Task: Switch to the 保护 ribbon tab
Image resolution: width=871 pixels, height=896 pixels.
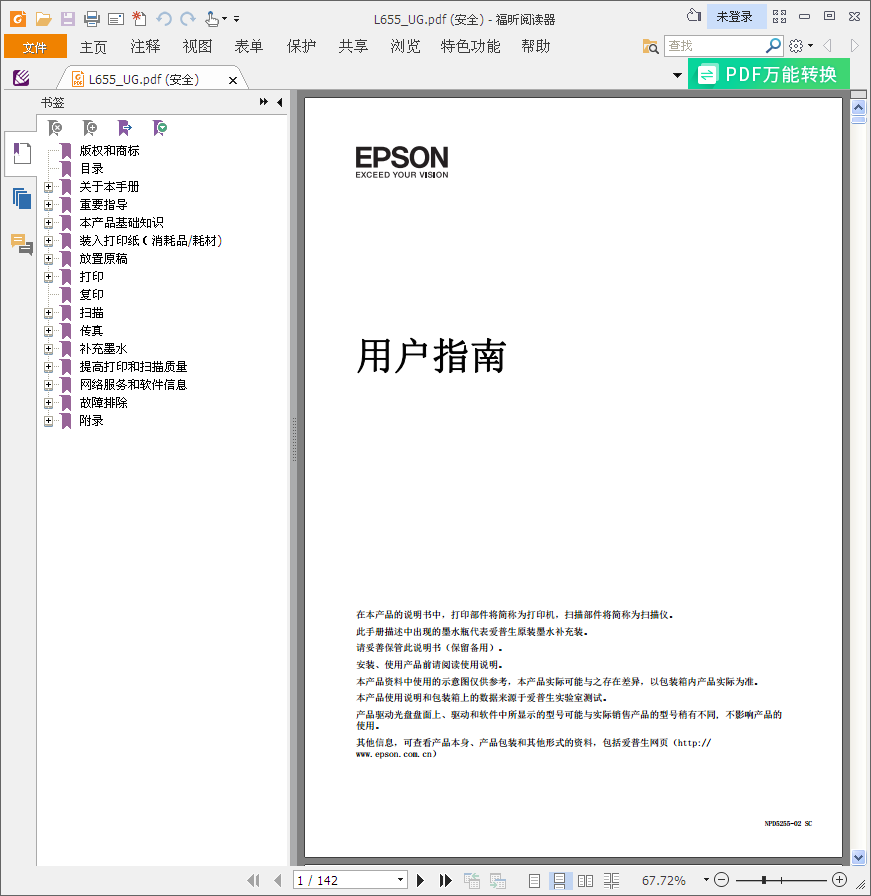Action: click(x=301, y=46)
